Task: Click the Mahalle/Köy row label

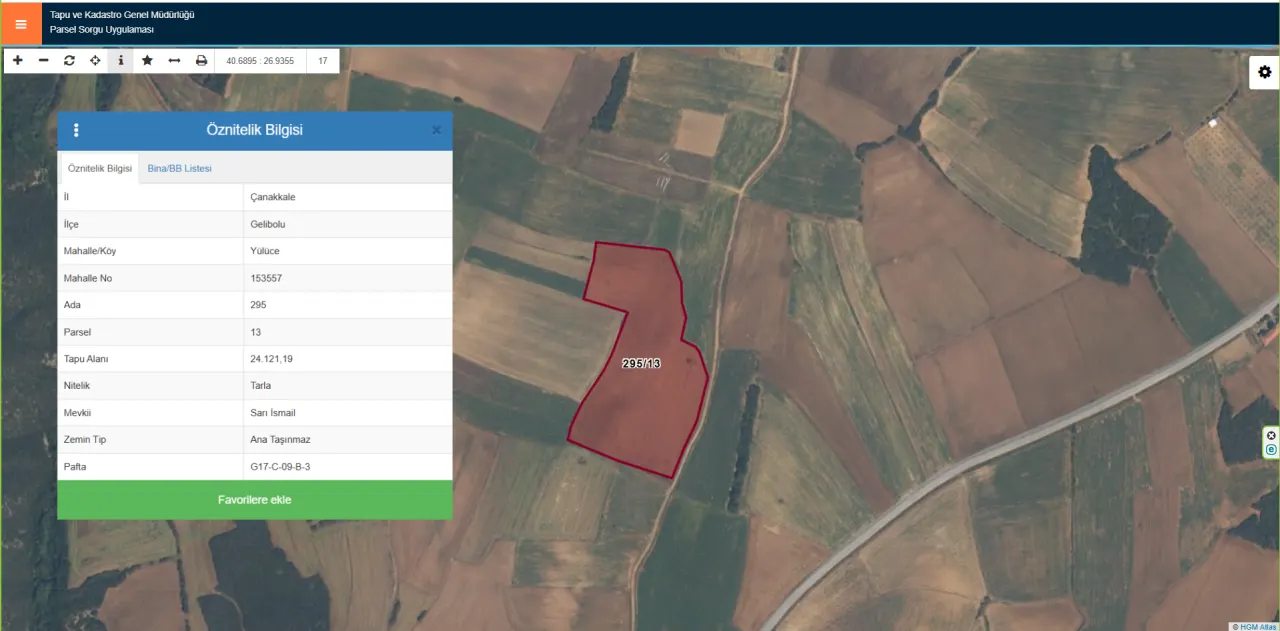Action: click(90, 251)
